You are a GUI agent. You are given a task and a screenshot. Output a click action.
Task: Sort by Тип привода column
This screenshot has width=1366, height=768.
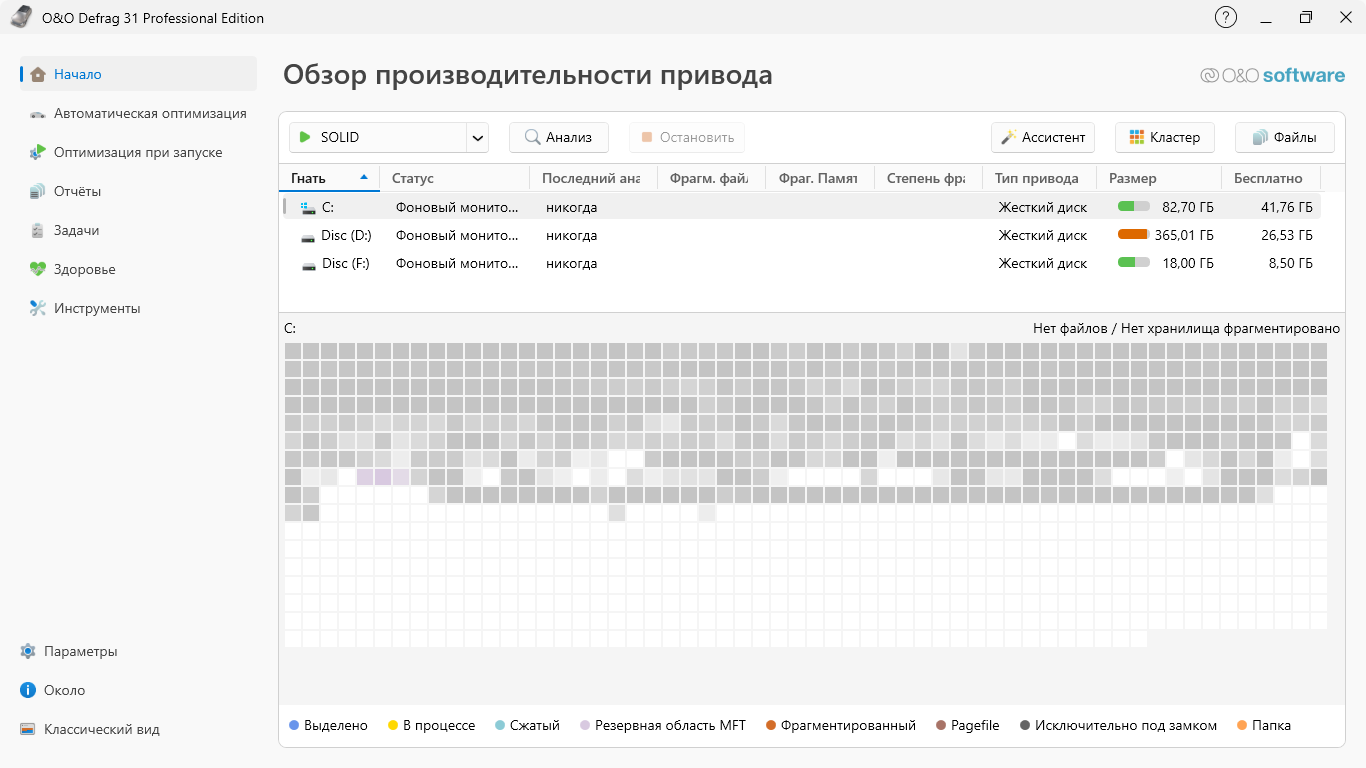[x=1039, y=178]
